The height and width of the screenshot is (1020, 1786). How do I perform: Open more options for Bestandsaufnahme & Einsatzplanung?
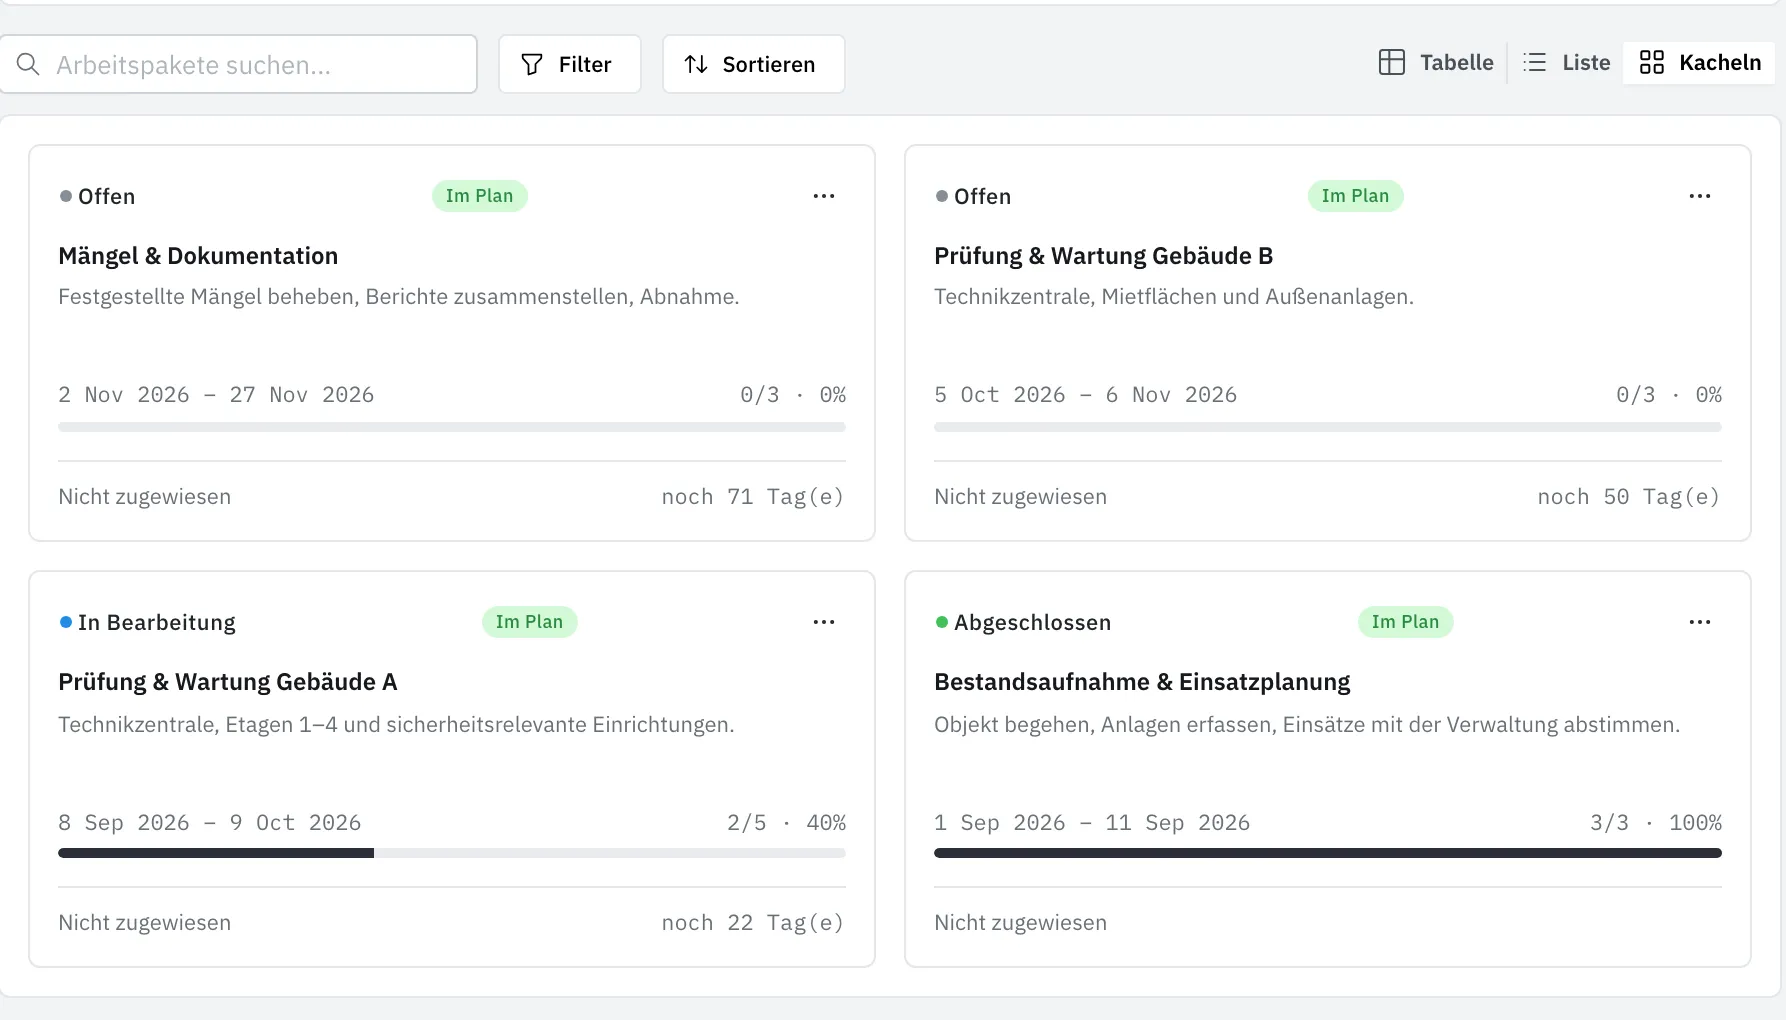1700,622
